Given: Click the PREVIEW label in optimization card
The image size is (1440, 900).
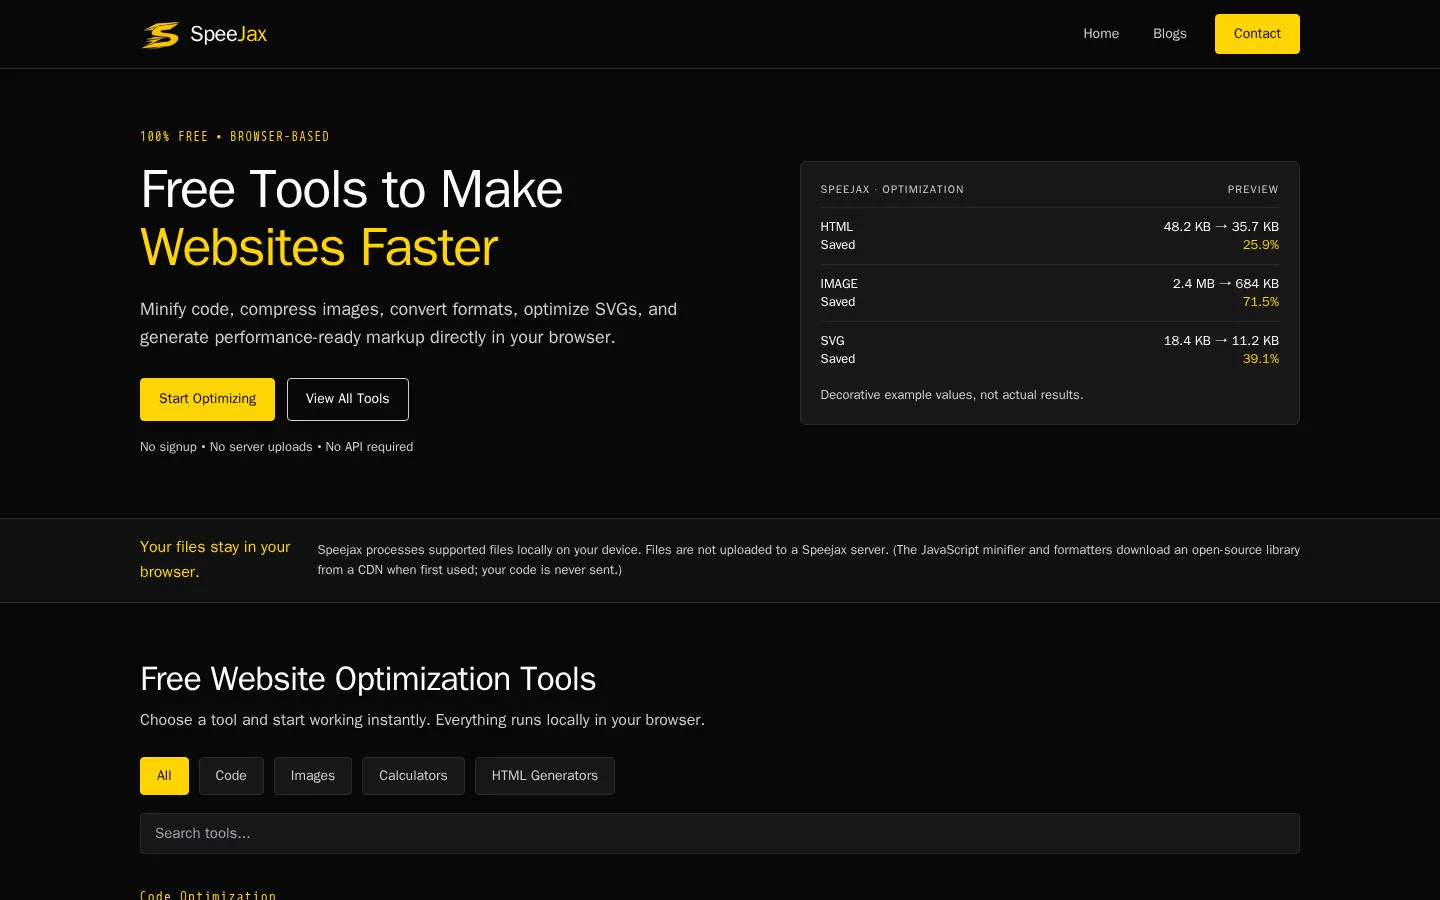Looking at the screenshot, I should (x=1253, y=189).
